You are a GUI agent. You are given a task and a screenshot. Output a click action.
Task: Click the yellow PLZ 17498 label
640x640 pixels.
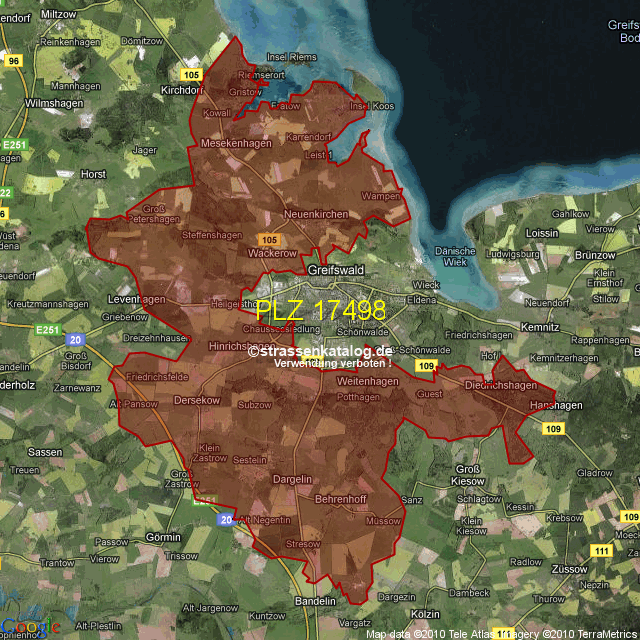point(321,310)
